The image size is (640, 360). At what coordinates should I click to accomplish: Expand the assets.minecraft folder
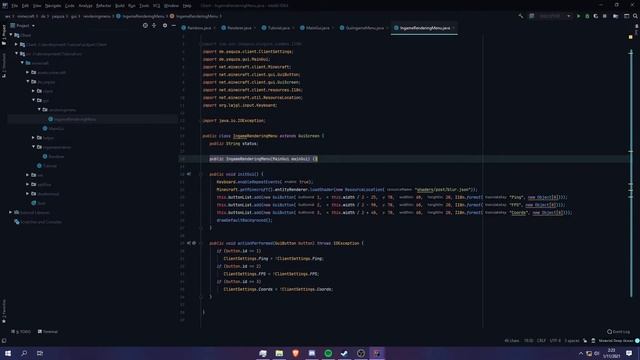(28, 72)
